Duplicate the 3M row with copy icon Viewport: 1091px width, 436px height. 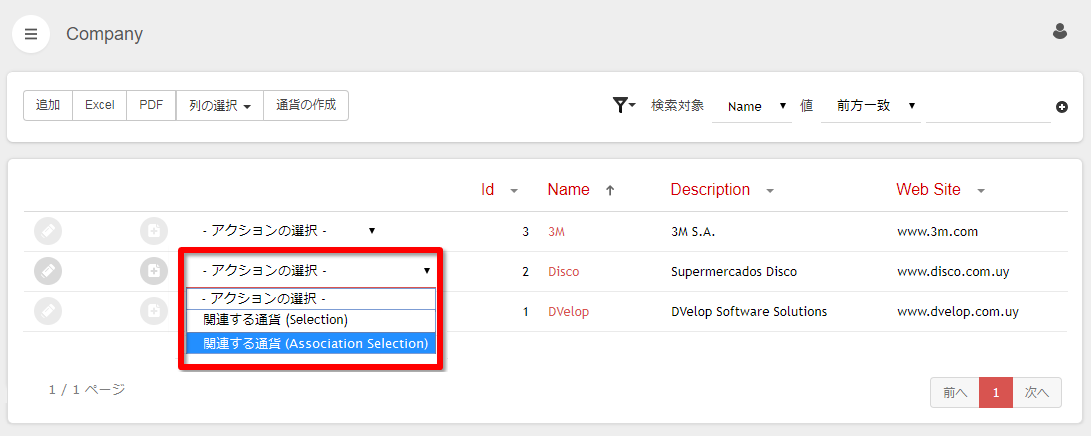pyautogui.click(x=154, y=232)
